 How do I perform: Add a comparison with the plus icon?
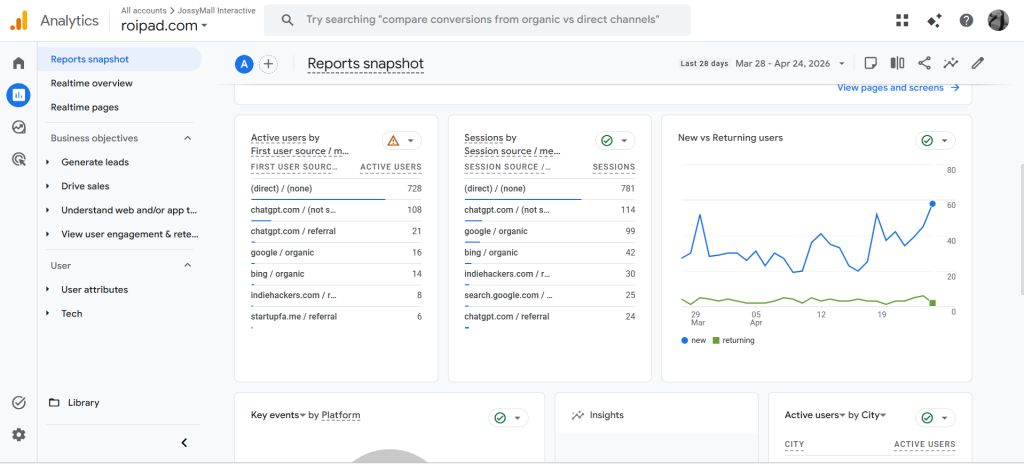tap(268, 64)
